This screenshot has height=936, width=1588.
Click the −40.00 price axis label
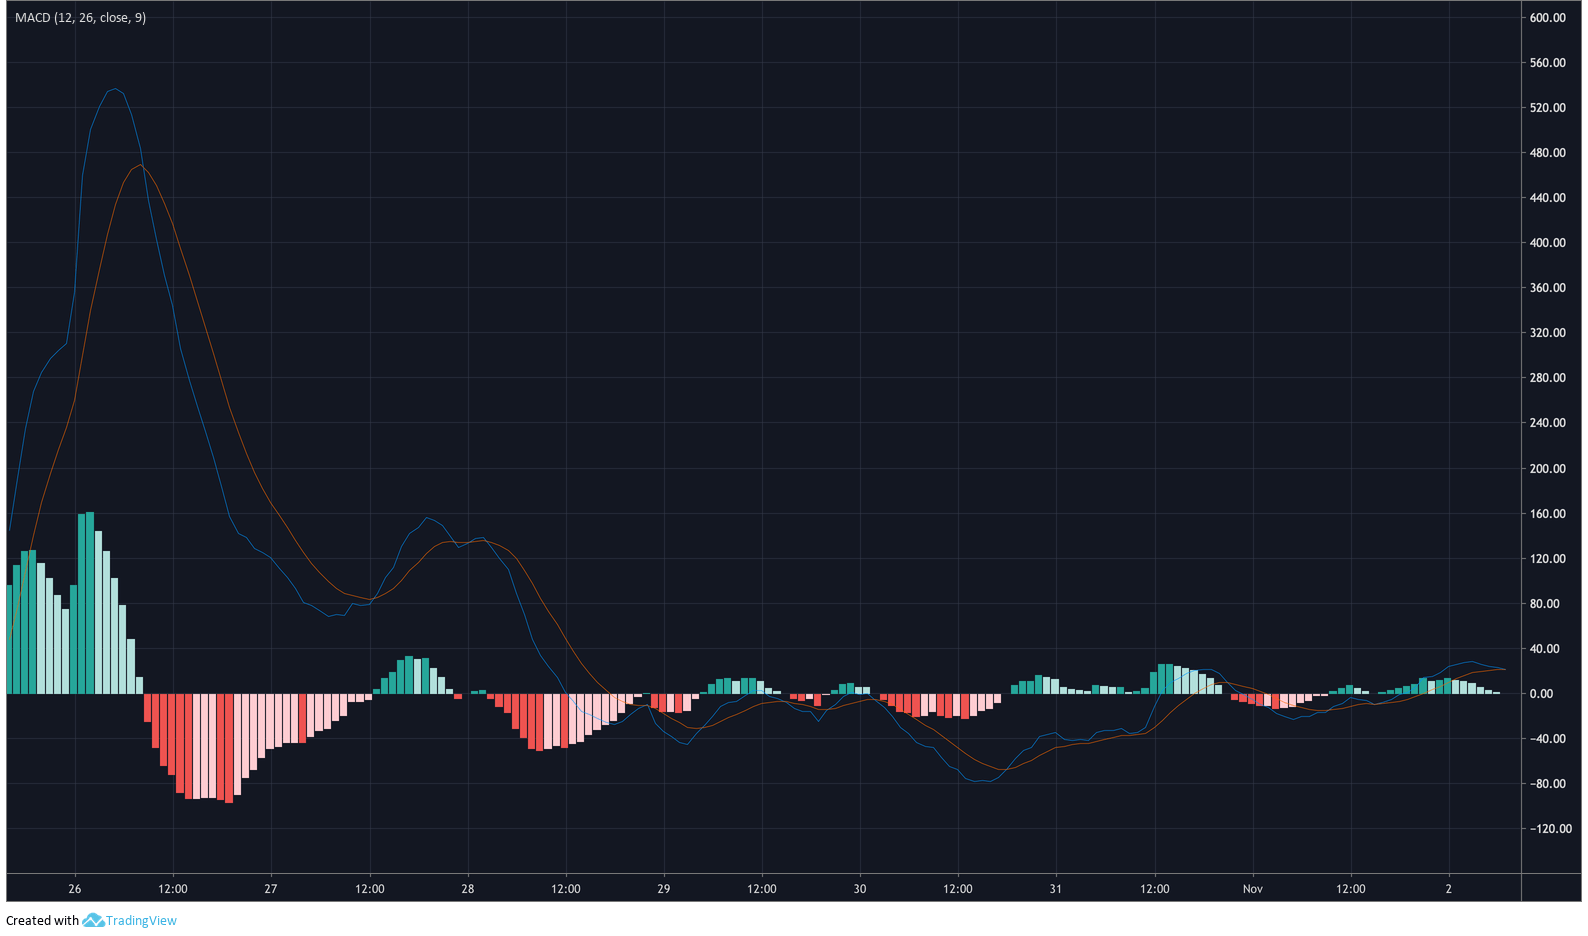[x=1547, y=739]
